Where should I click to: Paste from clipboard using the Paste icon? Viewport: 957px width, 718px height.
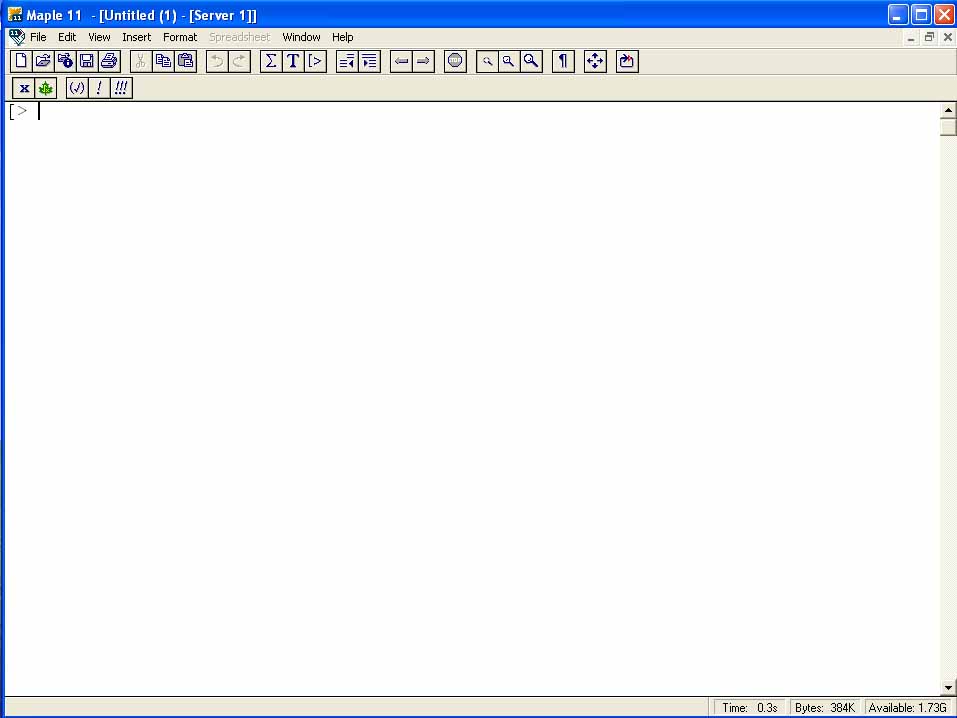(x=186, y=61)
